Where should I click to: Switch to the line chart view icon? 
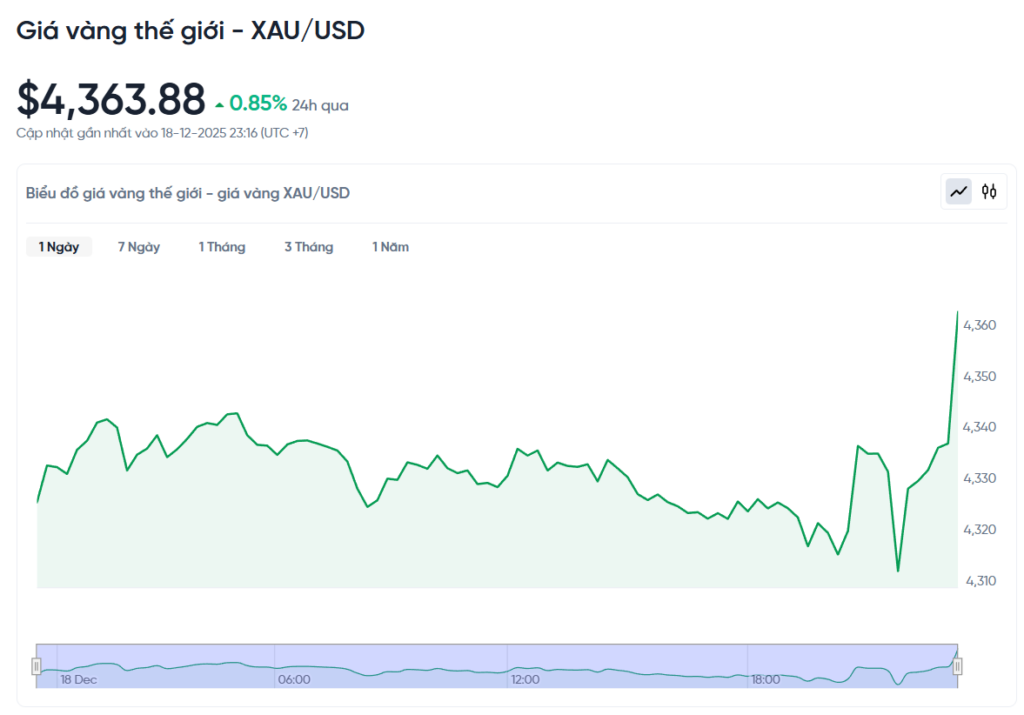tap(959, 191)
